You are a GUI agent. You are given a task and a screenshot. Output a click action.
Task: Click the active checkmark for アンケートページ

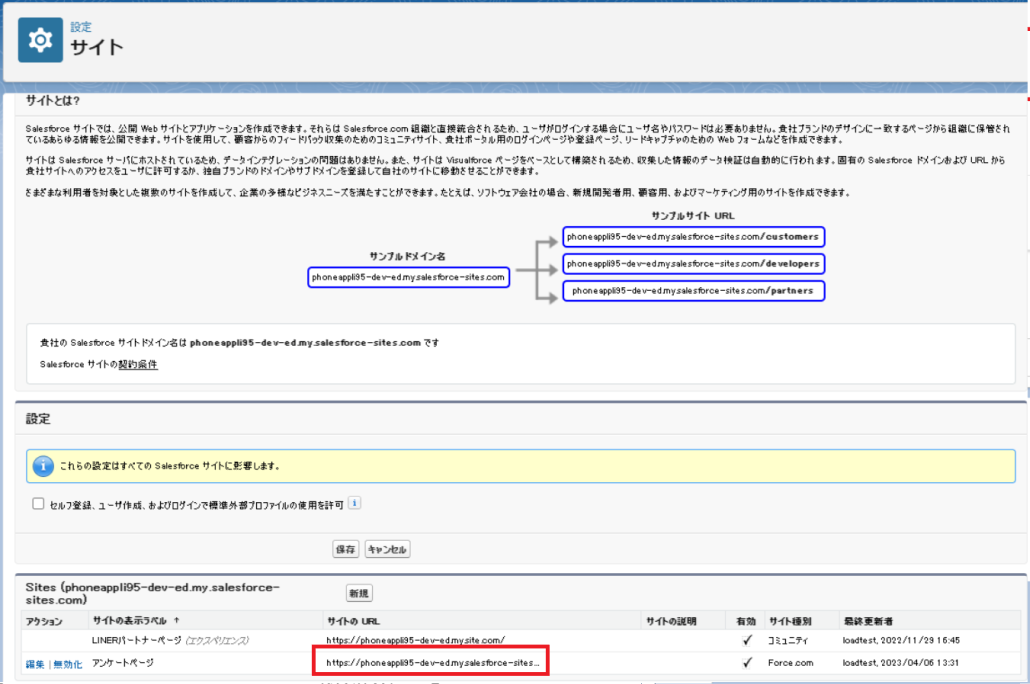click(x=746, y=662)
